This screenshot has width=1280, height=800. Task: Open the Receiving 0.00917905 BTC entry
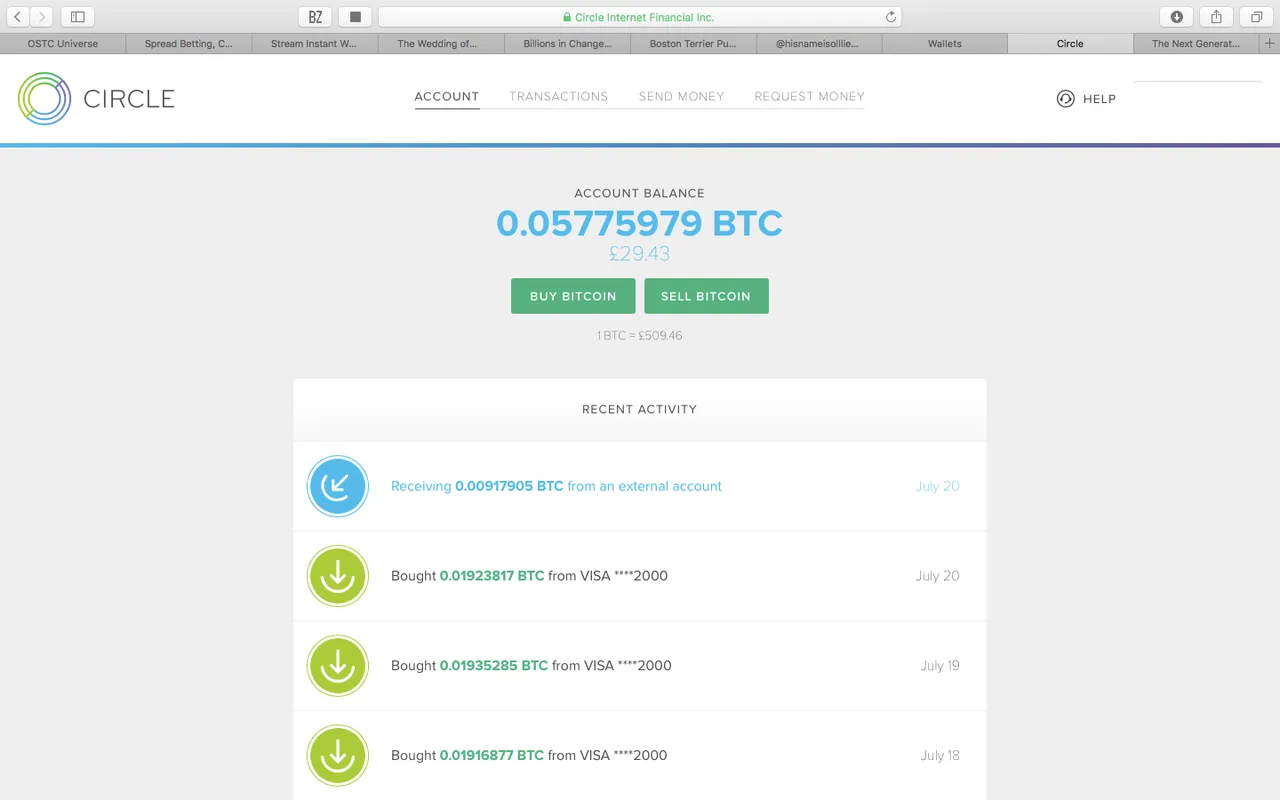coord(640,486)
